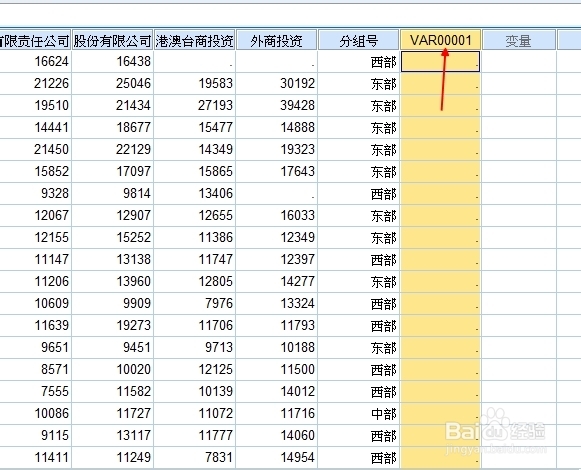Screen dimensions: 581x470
Task: Click cell value 15852
Action: (x=52, y=171)
